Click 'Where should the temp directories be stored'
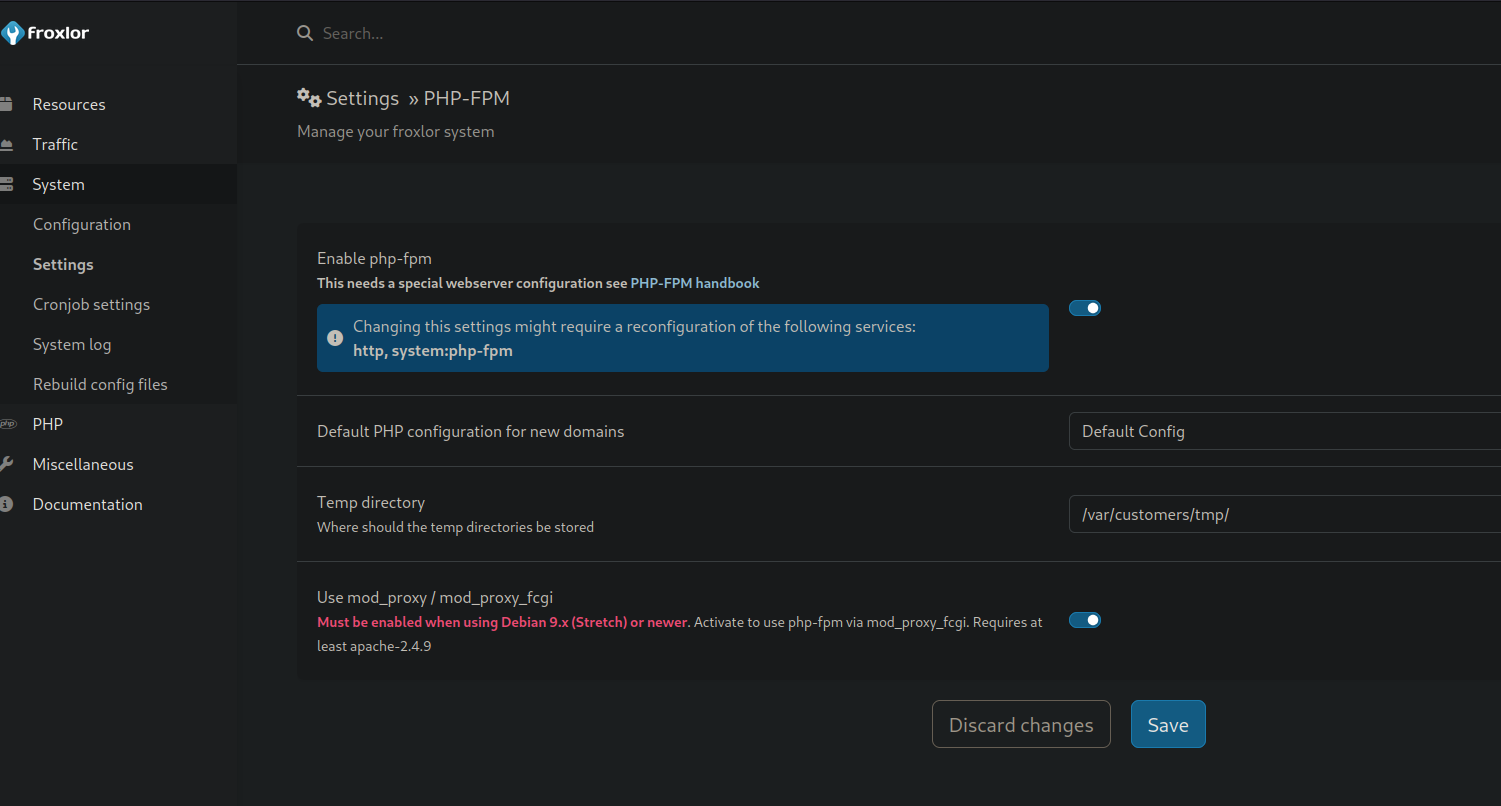Viewport: 1501px width, 806px height. [x=455, y=527]
